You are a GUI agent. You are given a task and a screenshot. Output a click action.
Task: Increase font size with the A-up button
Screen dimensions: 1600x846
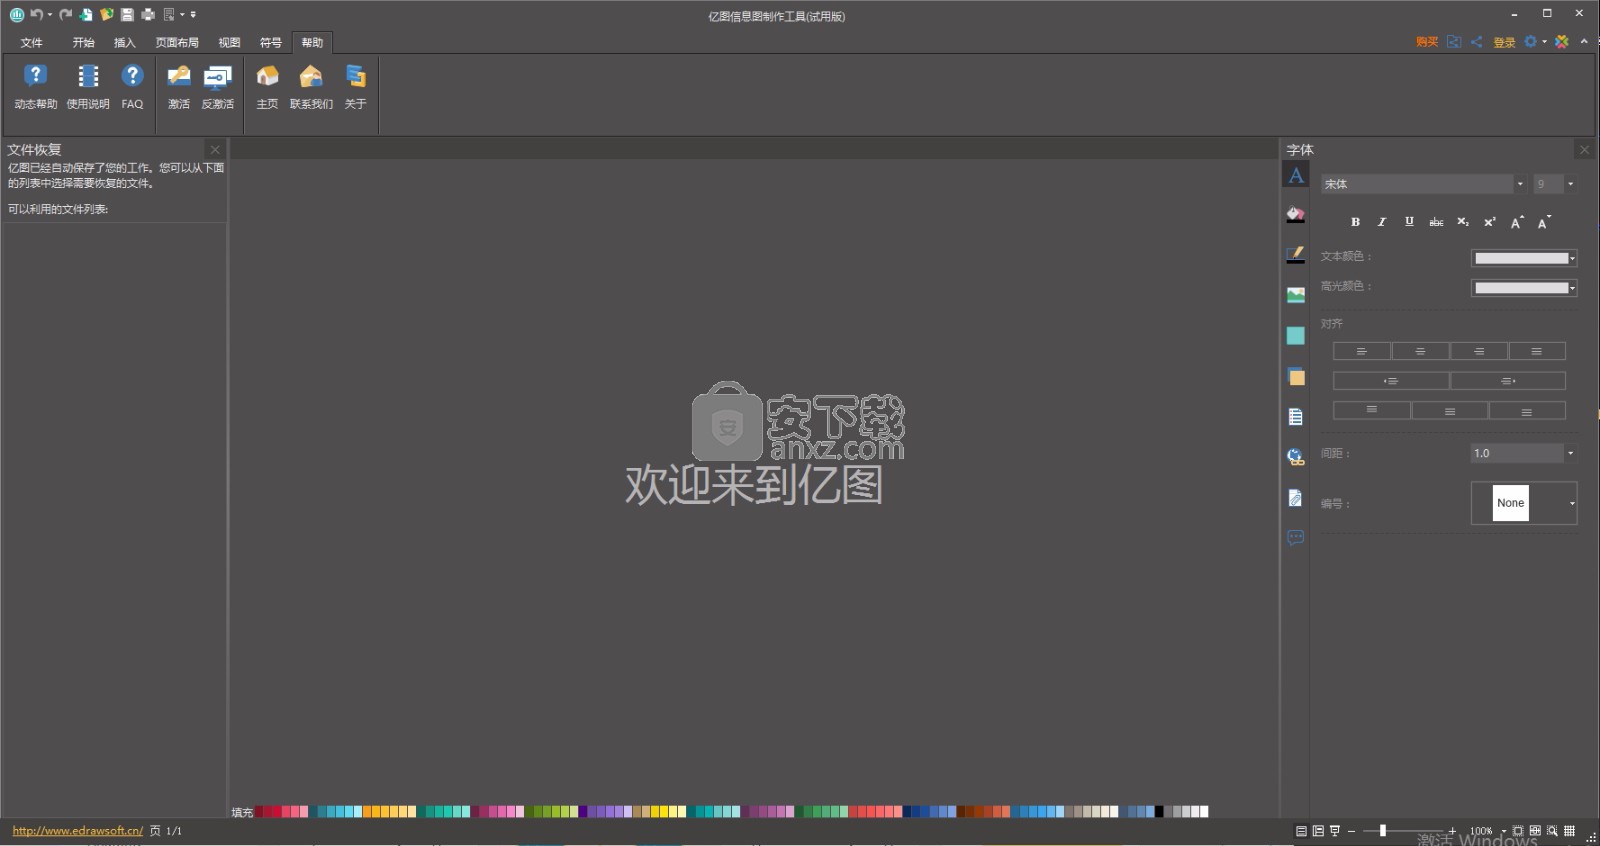click(1517, 222)
